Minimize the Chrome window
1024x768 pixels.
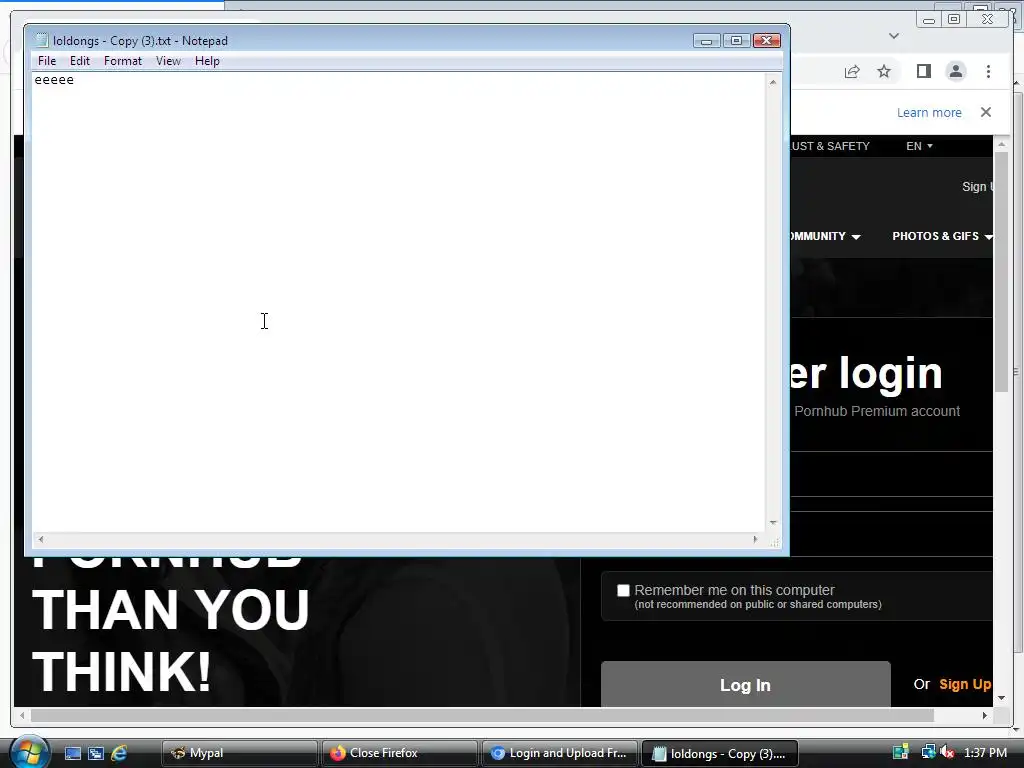click(x=929, y=20)
